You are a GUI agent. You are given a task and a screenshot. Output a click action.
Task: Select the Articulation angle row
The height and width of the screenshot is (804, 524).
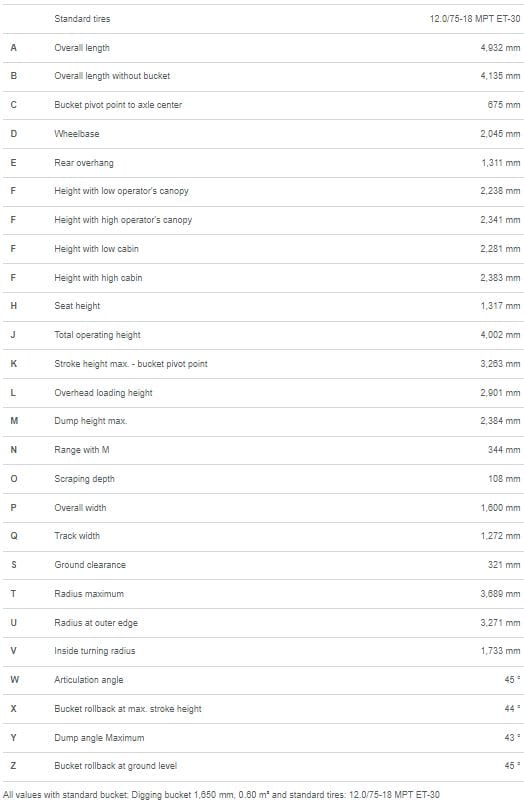pos(264,680)
